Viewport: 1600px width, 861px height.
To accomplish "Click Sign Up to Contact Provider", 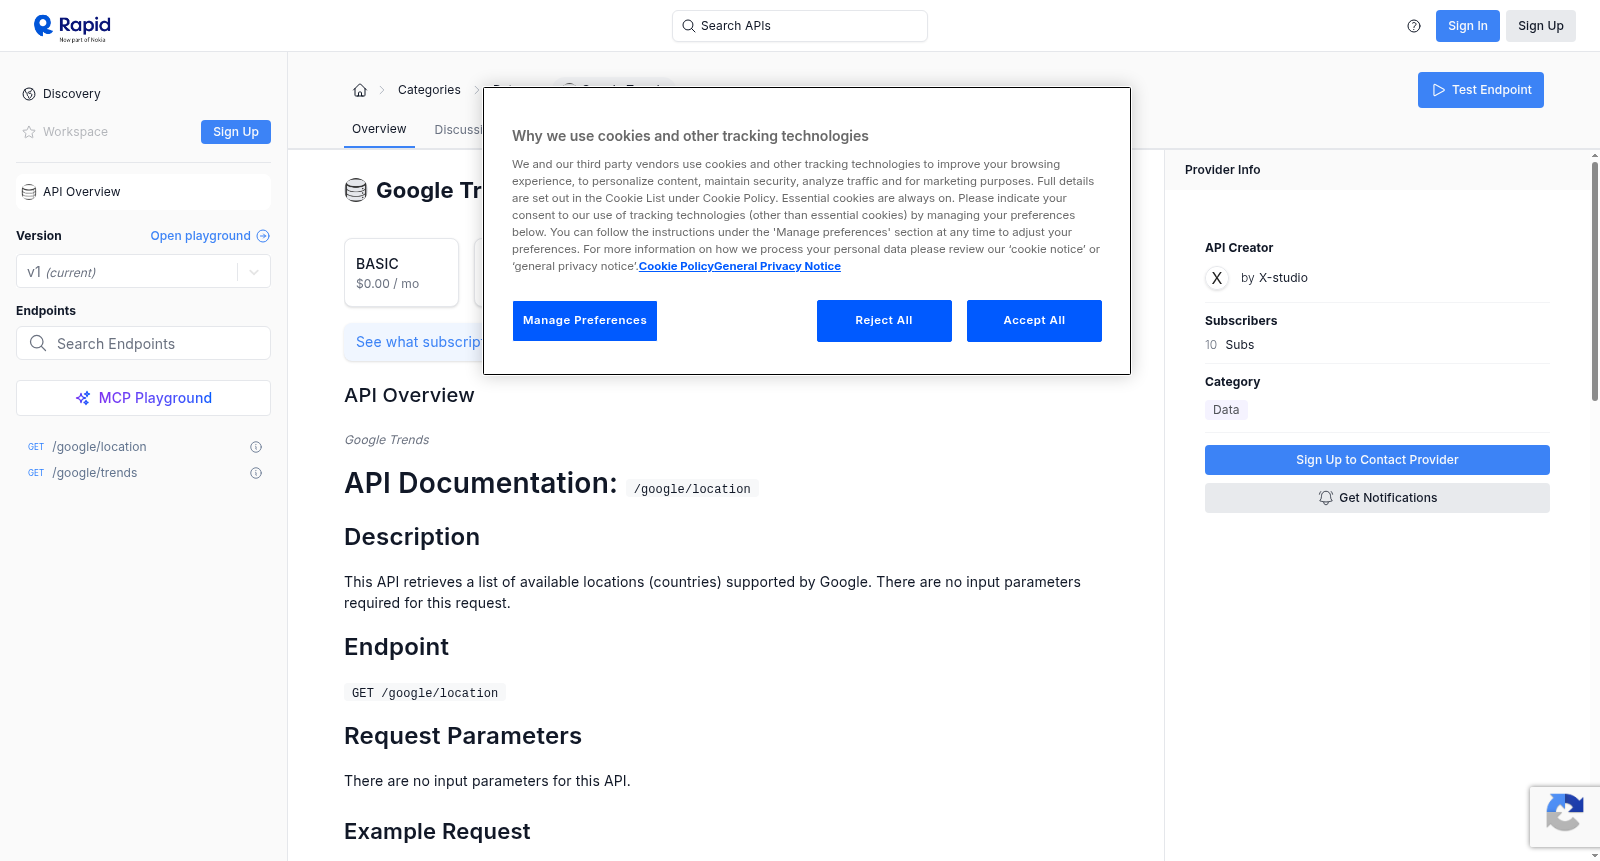I will pyautogui.click(x=1377, y=460).
